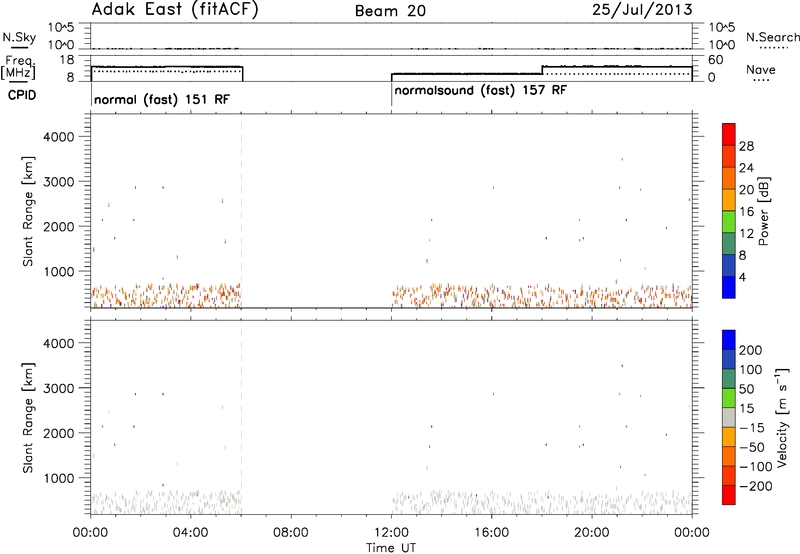800x554 pixels.
Task: Select the orange -100 to -50 Velocity swatch
Action: [x=729, y=457]
